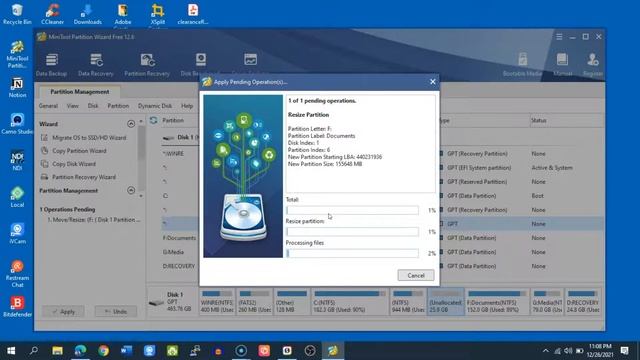This screenshot has height=360, width=640.
Task: Open the XSplit desktop icon
Action: point(158,14)
